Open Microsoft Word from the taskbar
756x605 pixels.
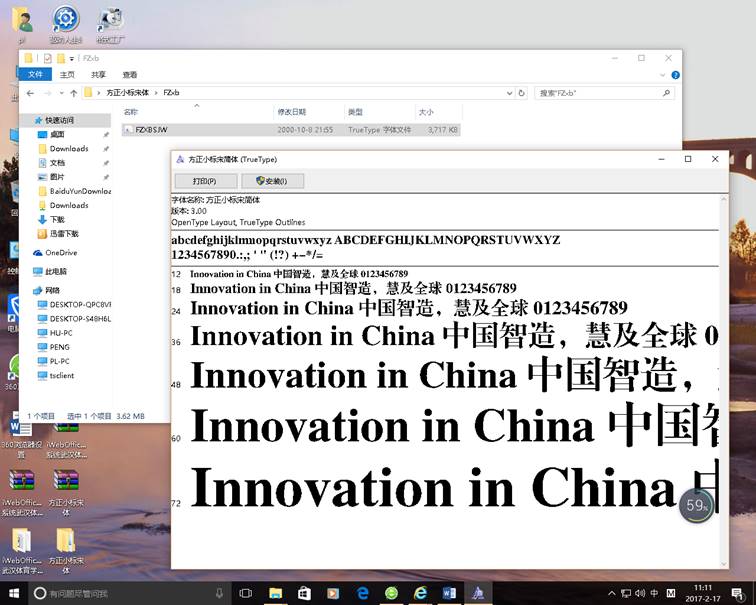coord(449,593)
